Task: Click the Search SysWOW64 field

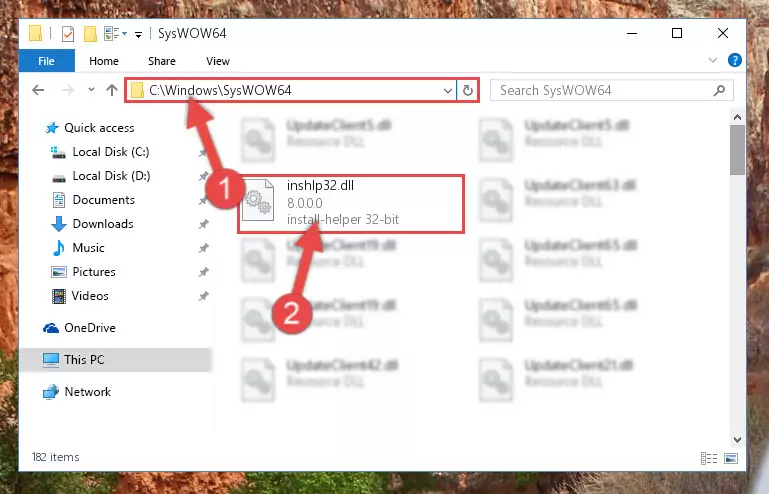Action: (x=612, y=90)
